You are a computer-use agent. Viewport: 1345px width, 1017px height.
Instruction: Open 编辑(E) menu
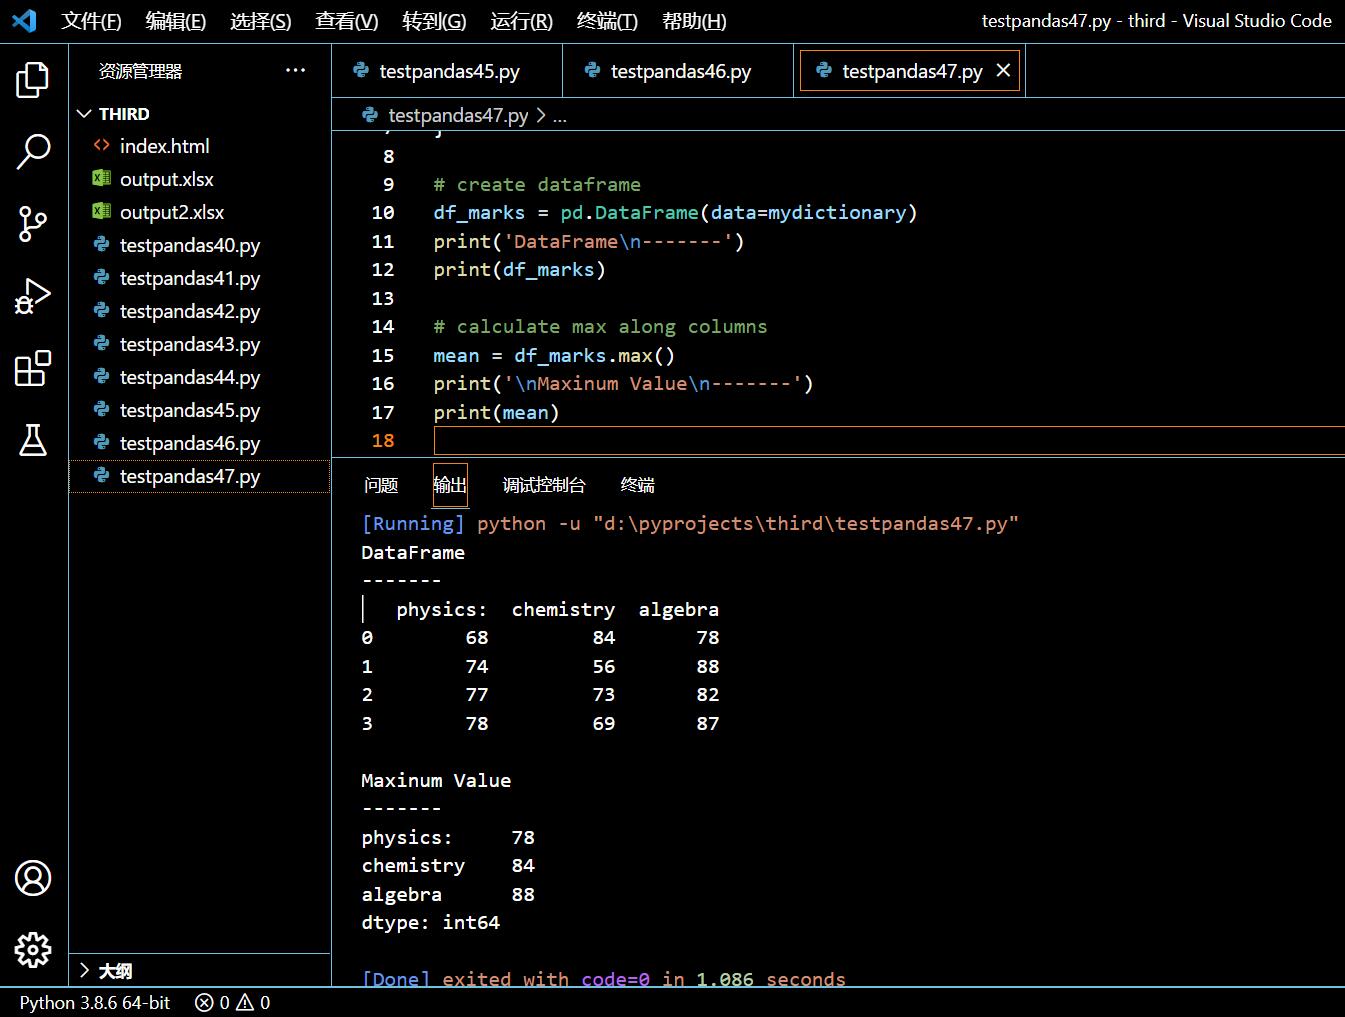tap(176, 21)
